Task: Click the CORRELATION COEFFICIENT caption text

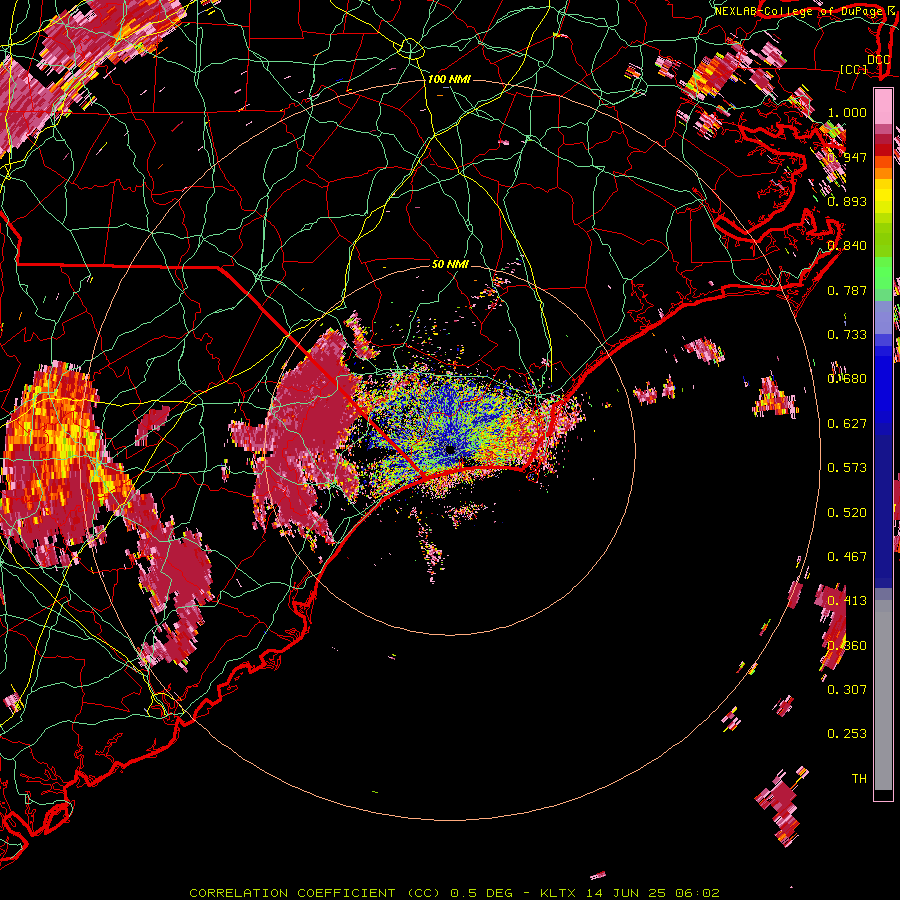Action: coord(292,893)
